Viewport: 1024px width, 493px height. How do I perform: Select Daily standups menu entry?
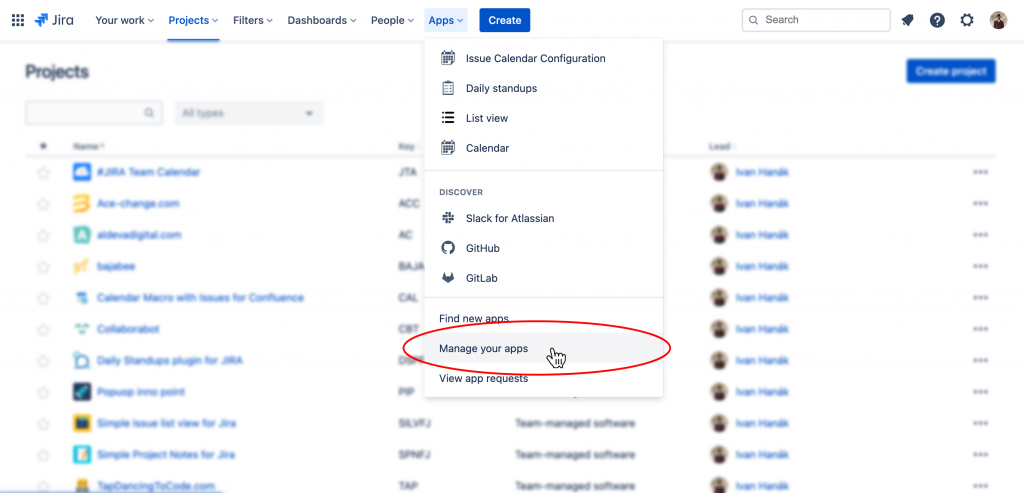(543, 88)
